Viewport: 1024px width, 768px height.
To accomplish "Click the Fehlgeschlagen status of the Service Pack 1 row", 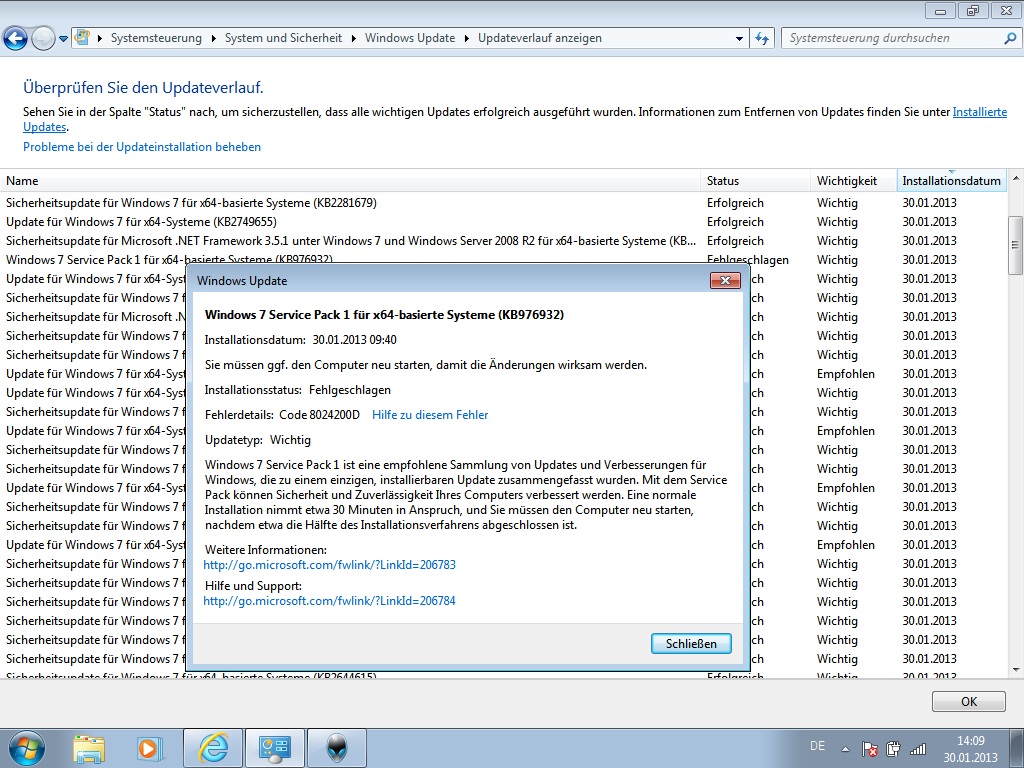I will click(748, 260).
